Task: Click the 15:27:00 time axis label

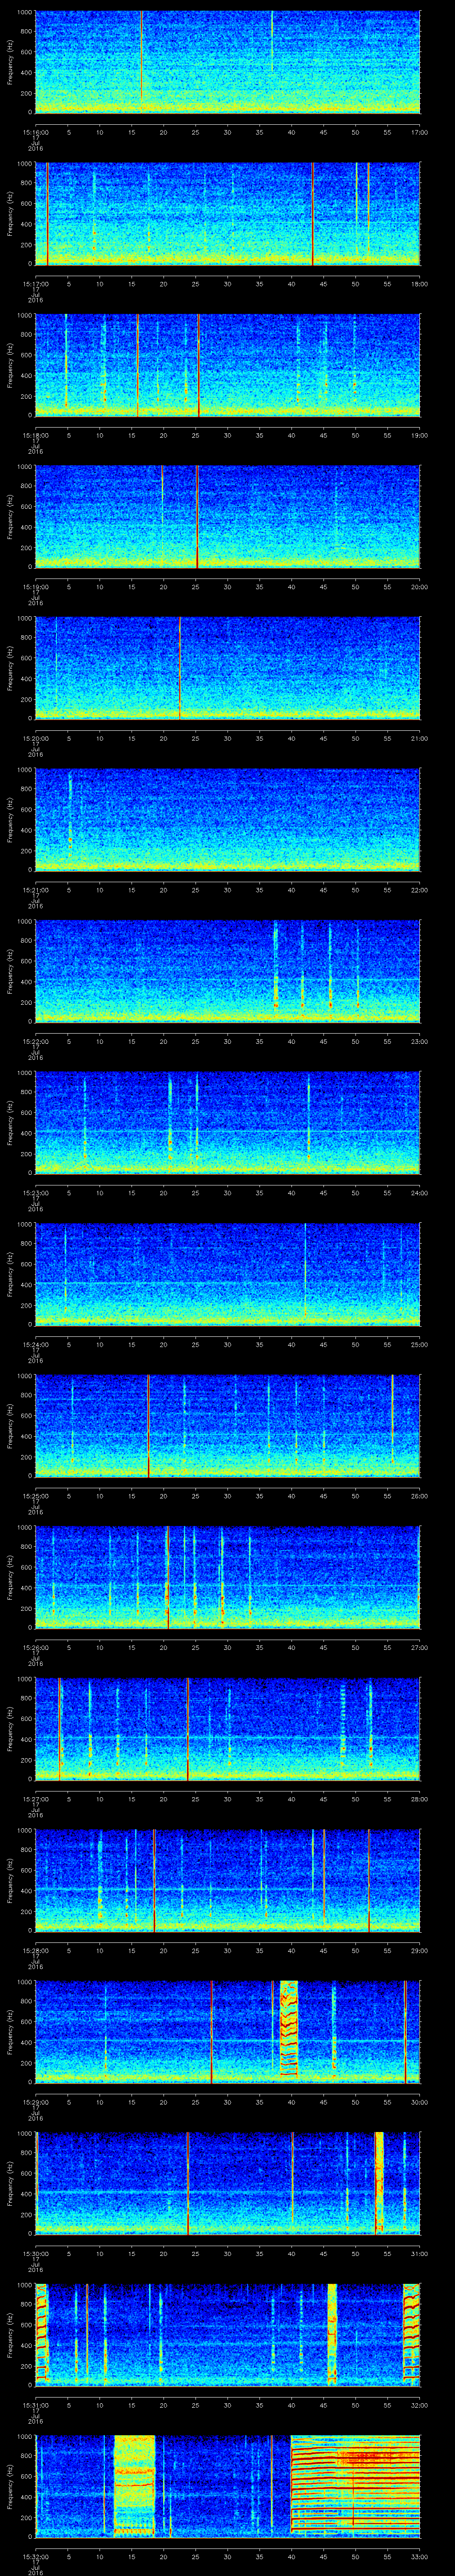Action: (x=35, y=1800)
